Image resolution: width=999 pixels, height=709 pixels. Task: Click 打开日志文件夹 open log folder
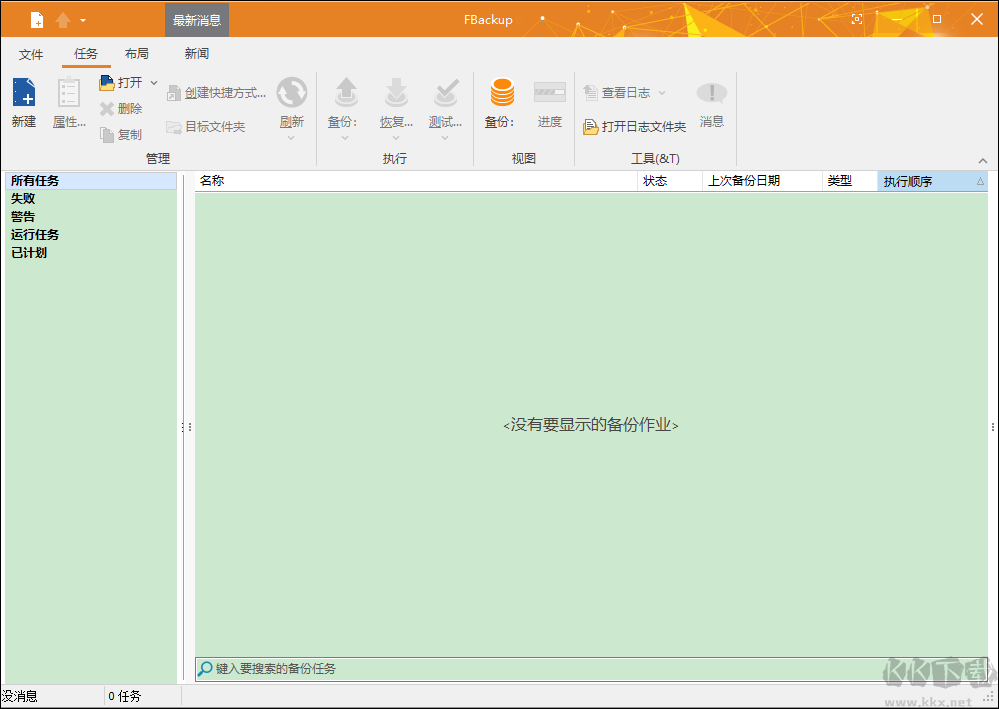click(x=635, y=127)
